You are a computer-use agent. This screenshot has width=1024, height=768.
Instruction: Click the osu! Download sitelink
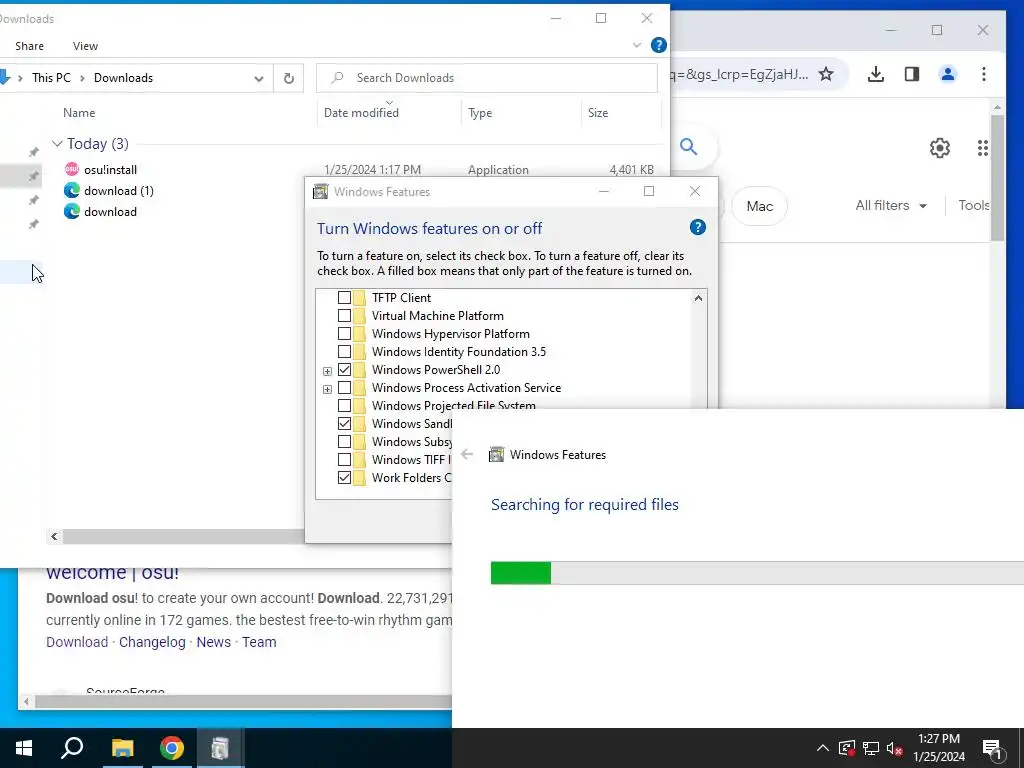pos(77,642)
